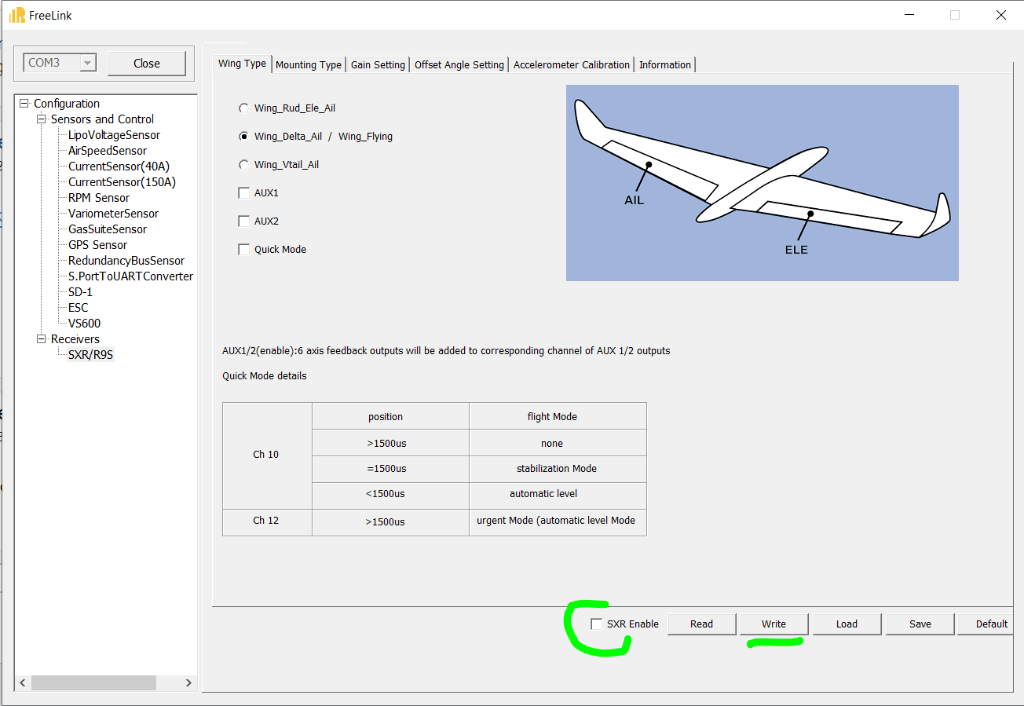The width and height of the screenshot is (1024, 706).
Task: Turn on Quick Mode checkbox
Action: (x=243, y=249)
